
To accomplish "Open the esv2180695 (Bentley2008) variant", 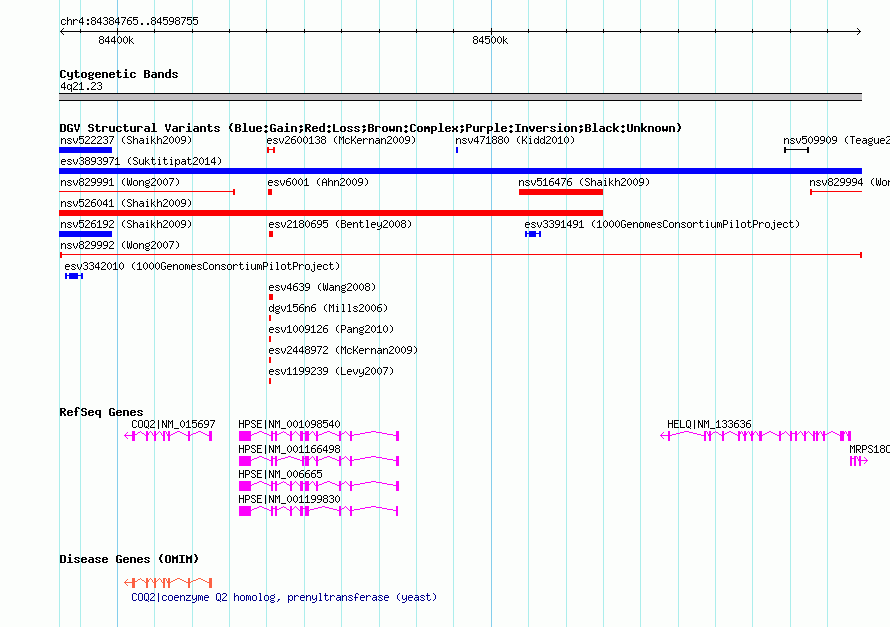I will pos(340,224).
